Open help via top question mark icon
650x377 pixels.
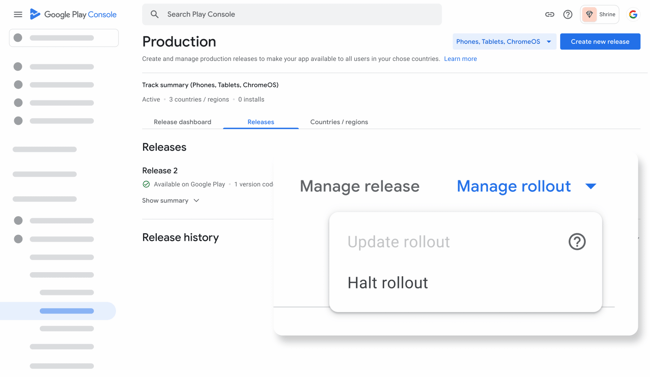click(x=568, y=15)
